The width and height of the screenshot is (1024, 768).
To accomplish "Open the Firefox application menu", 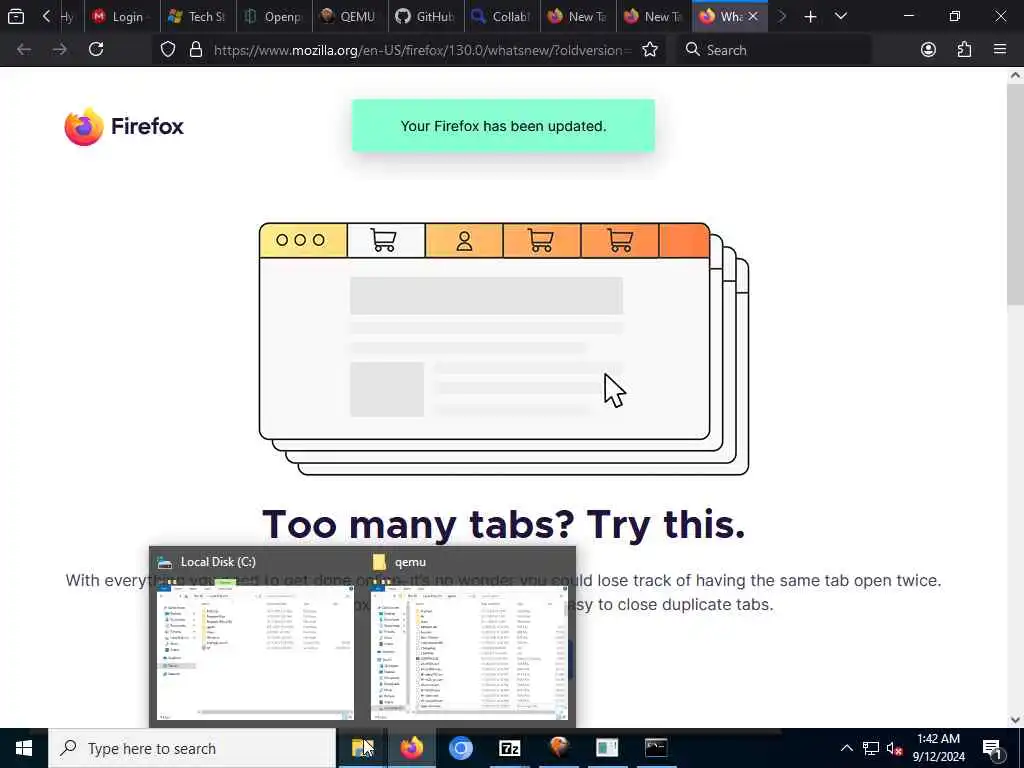I will click(x=1000, y=50).
